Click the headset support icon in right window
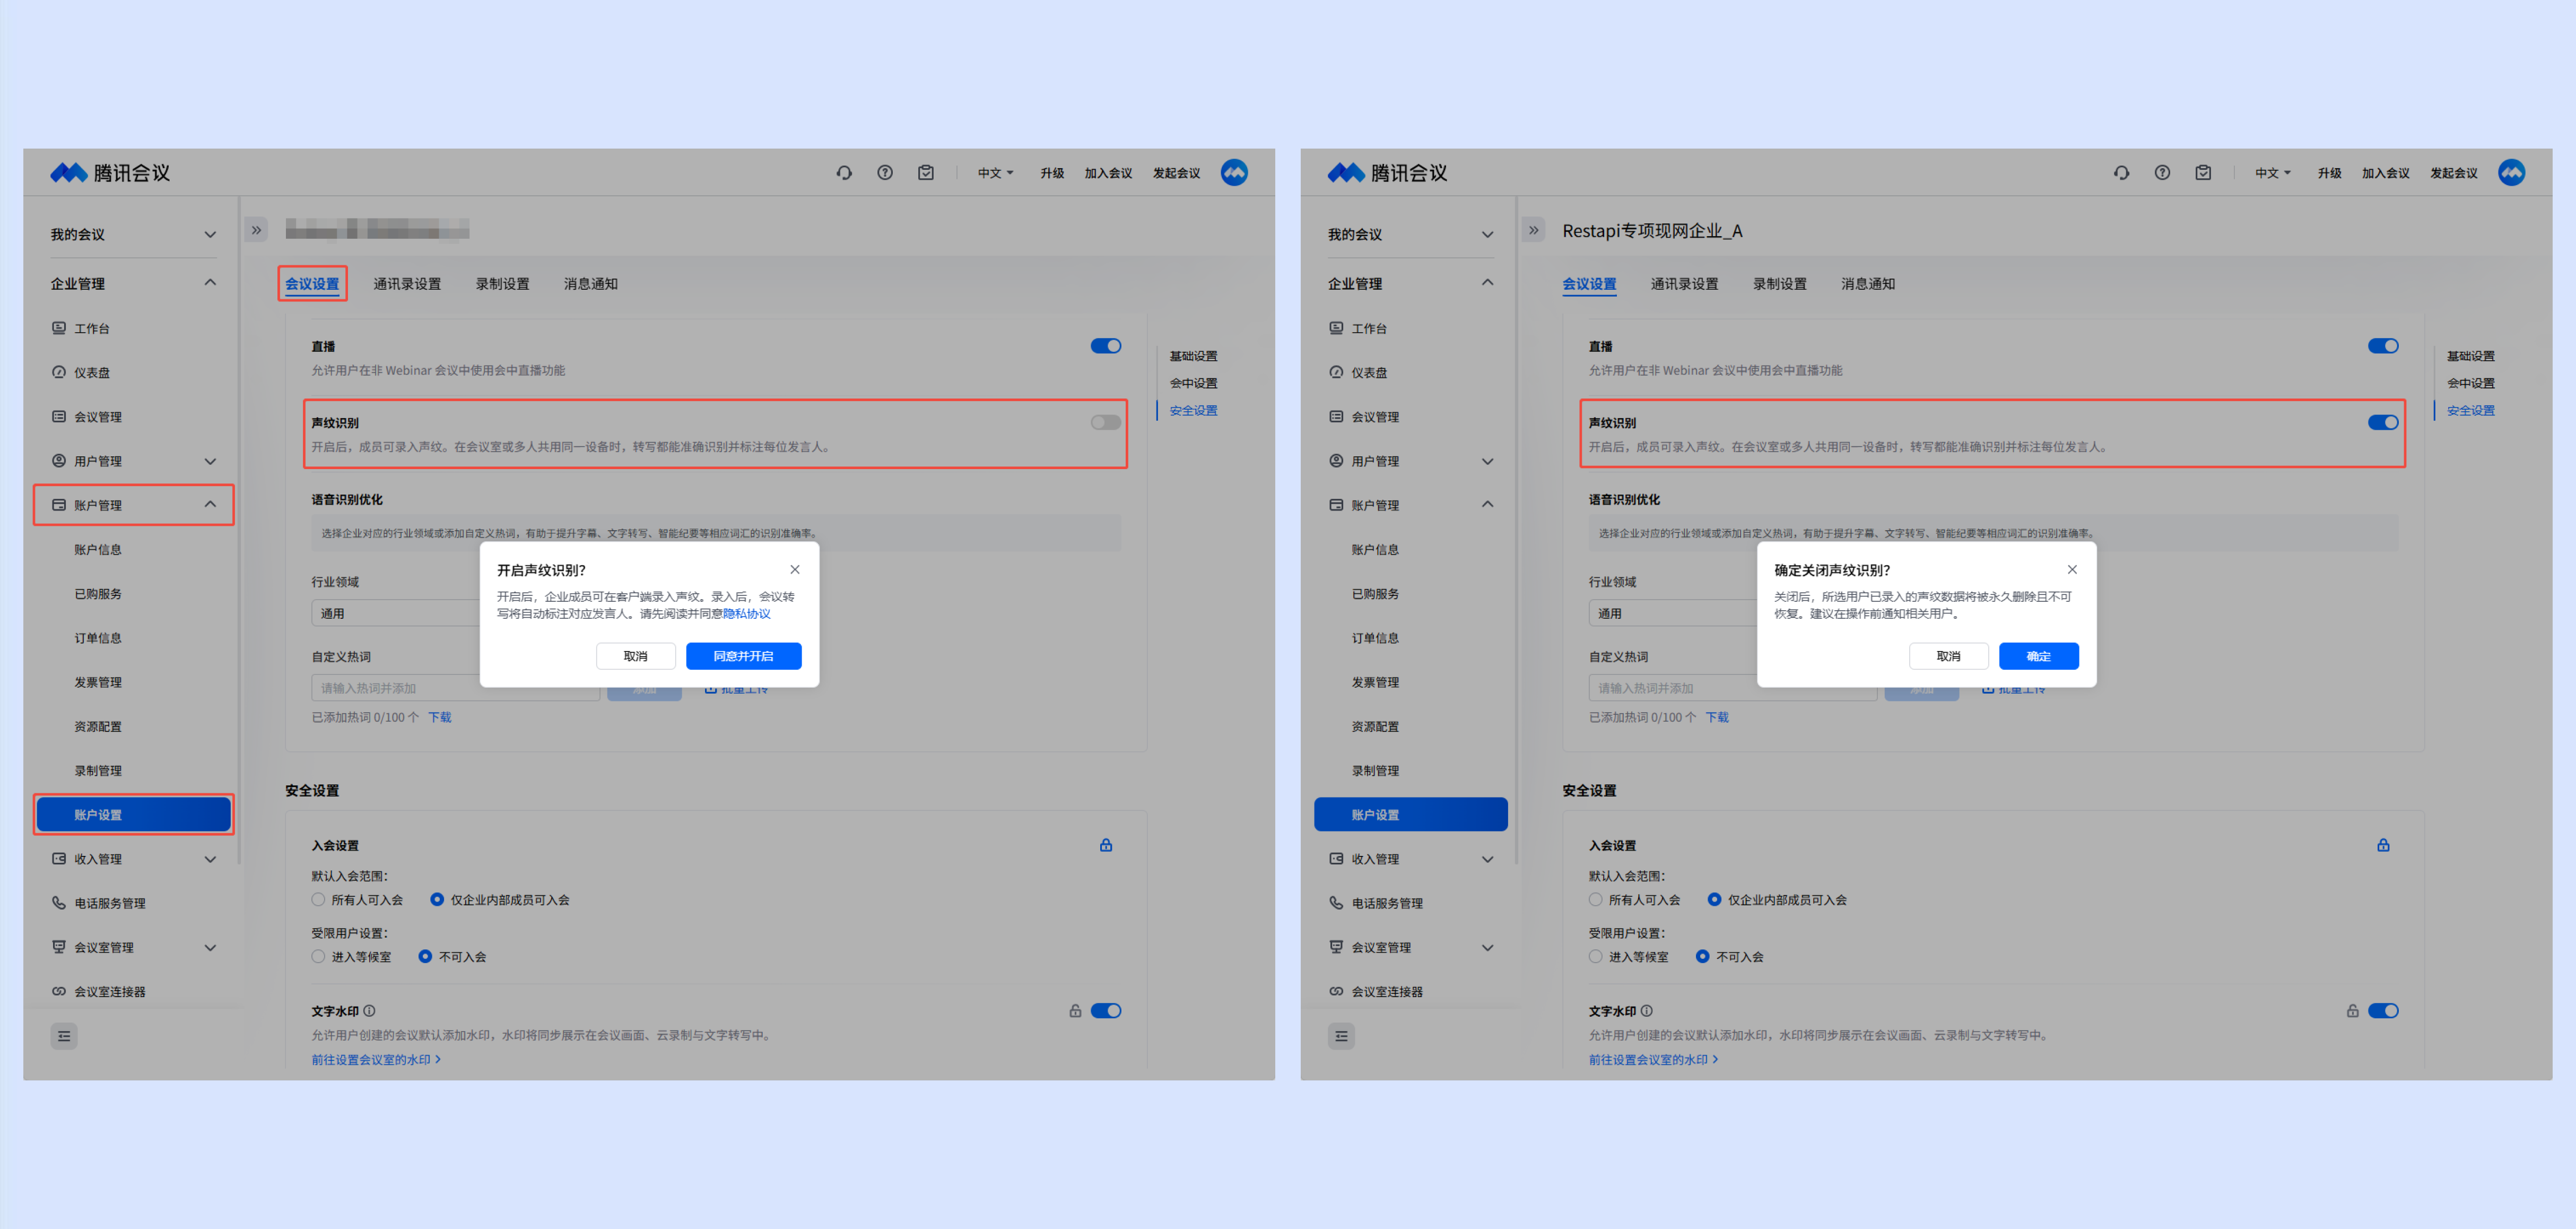The image size is (2576, 1229). (x=2121, y=173)
